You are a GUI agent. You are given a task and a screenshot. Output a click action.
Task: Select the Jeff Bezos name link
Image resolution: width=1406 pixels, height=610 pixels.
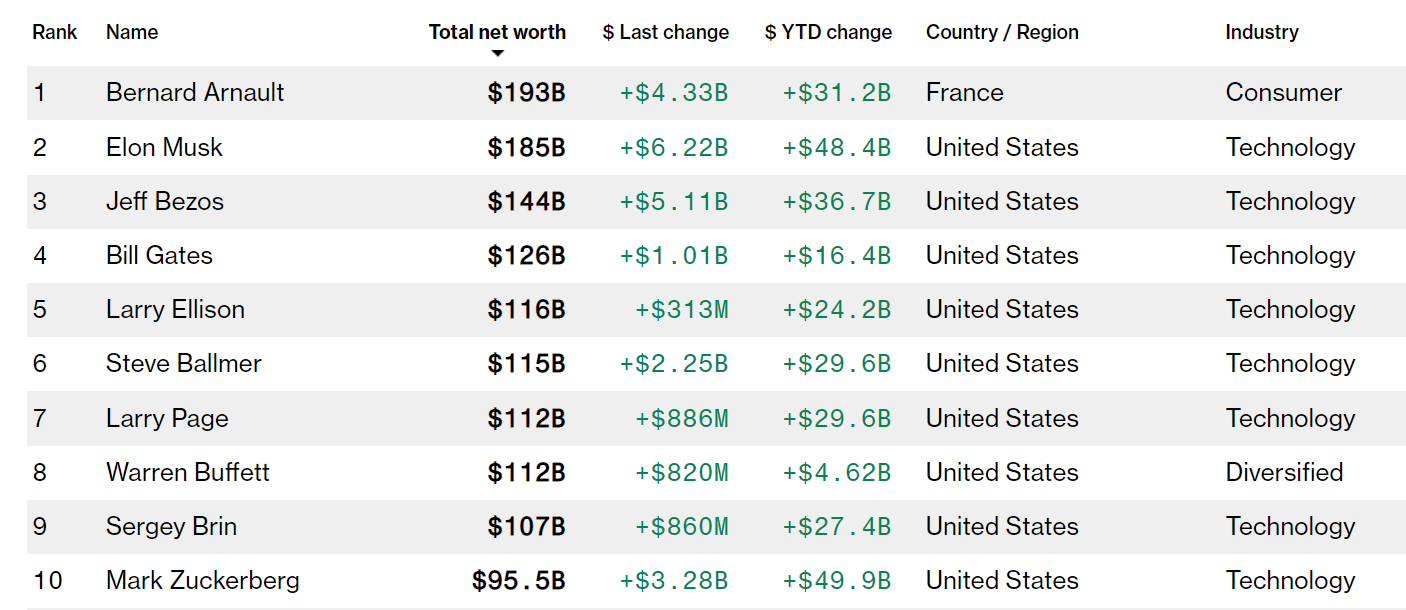click(165, 202)
